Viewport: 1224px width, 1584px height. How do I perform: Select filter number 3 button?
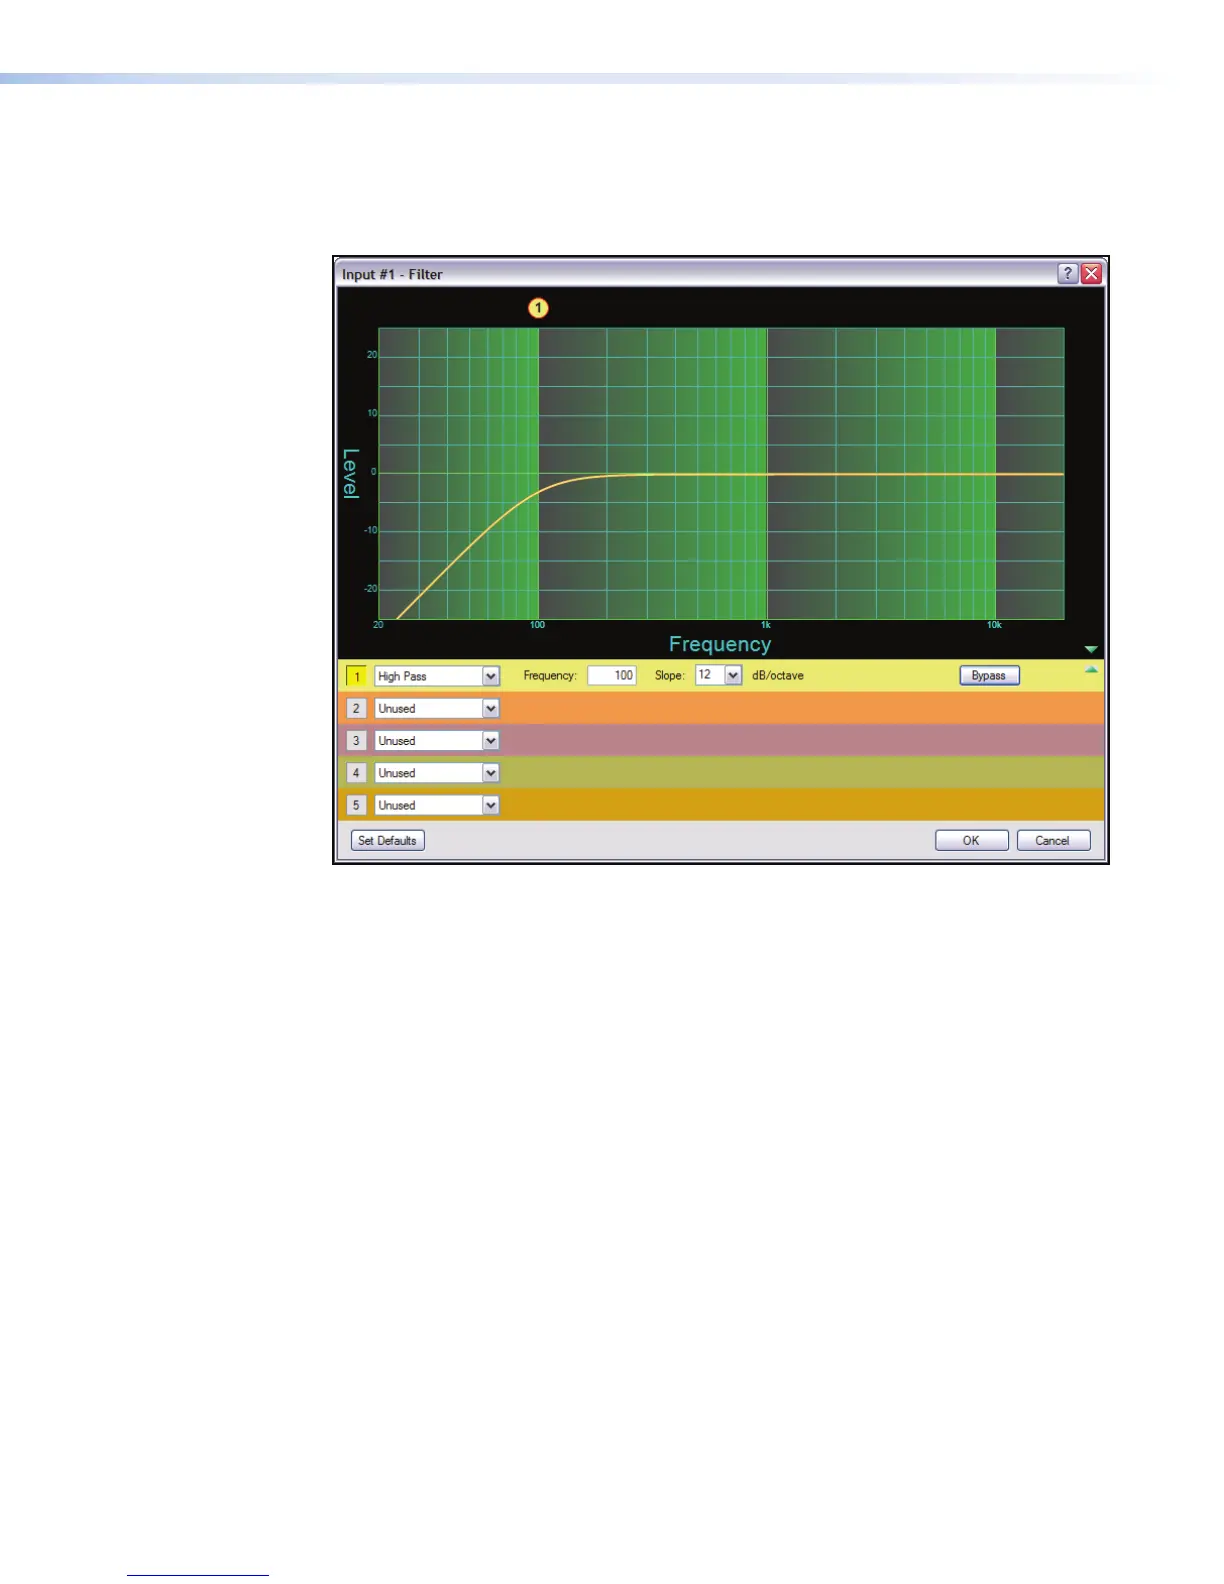pos(356,741)
